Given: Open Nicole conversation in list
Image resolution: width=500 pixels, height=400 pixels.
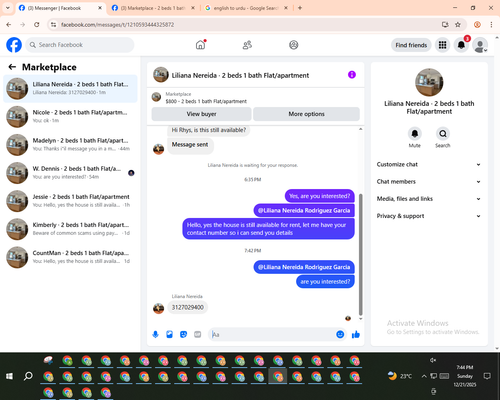Looking at the screenshot, I should tap(70, 117).
